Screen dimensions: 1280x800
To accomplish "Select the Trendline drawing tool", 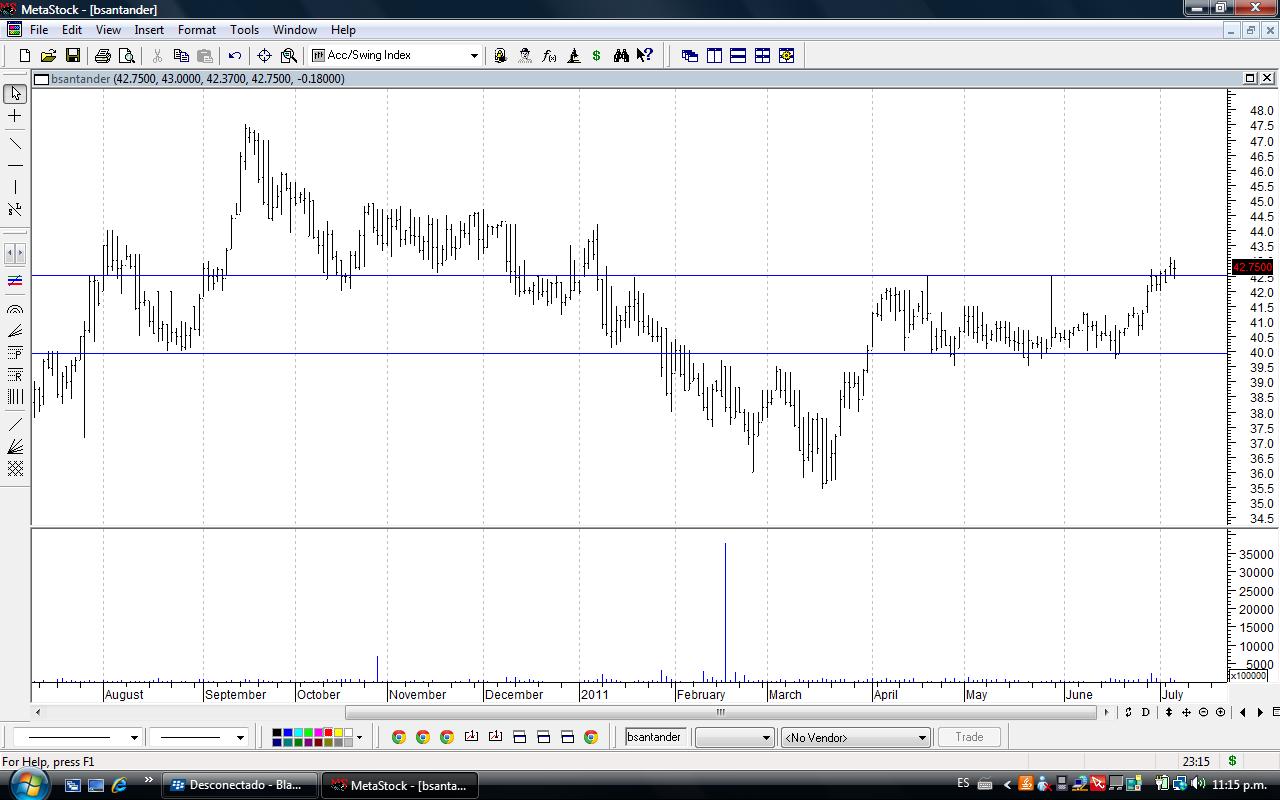I will click(15, 143).
